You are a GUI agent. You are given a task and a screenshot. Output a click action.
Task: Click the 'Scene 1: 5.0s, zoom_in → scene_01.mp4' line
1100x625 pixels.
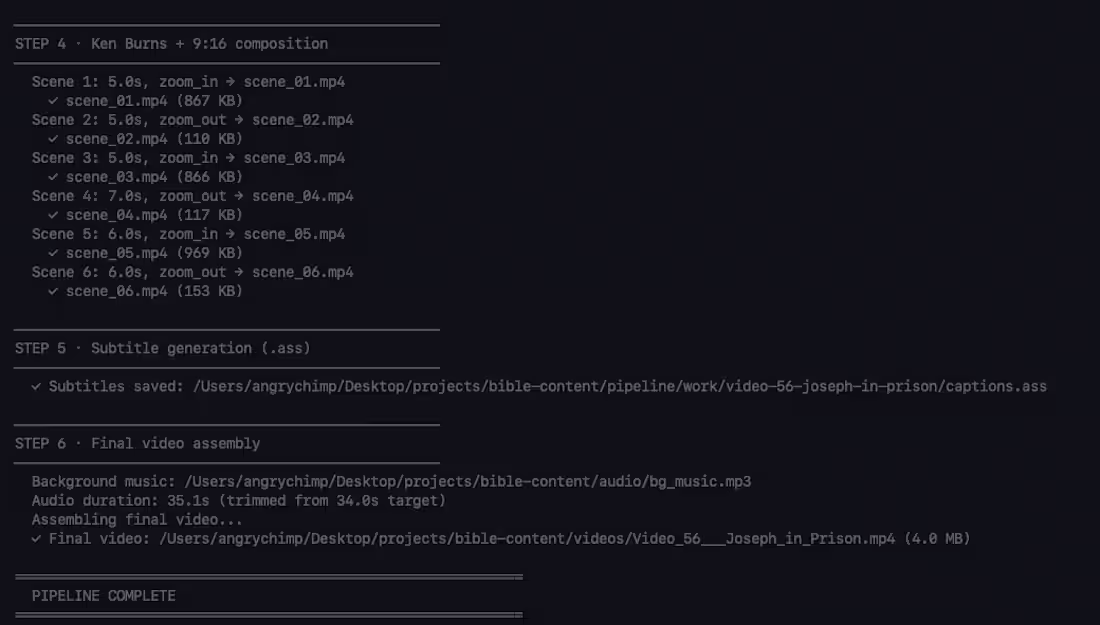tap(188, 82)
